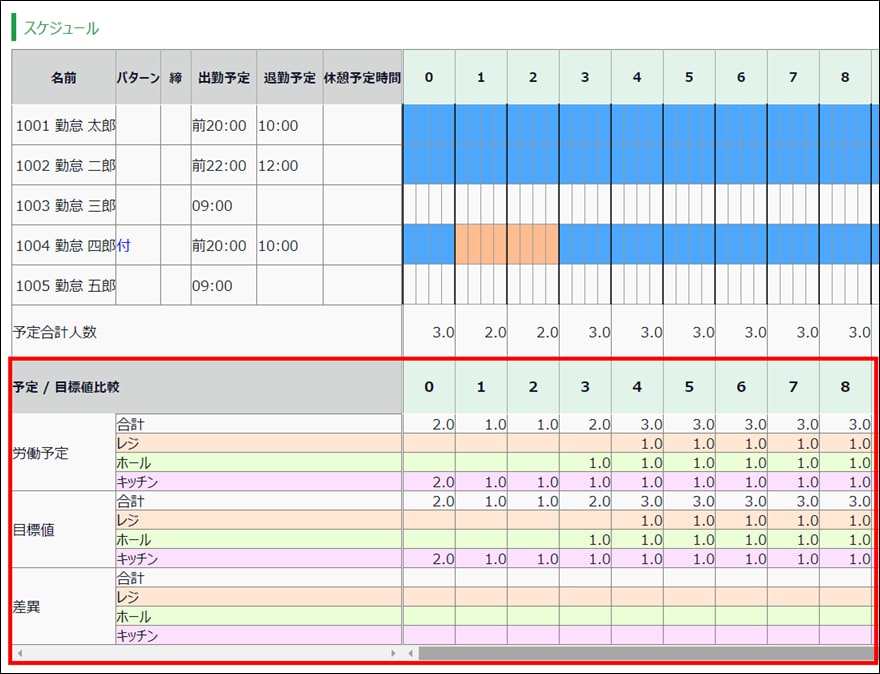This screenshot has height=674, width=880.
Task: Select employee 1001 勤怠 太郎
Action: [65, 126]
